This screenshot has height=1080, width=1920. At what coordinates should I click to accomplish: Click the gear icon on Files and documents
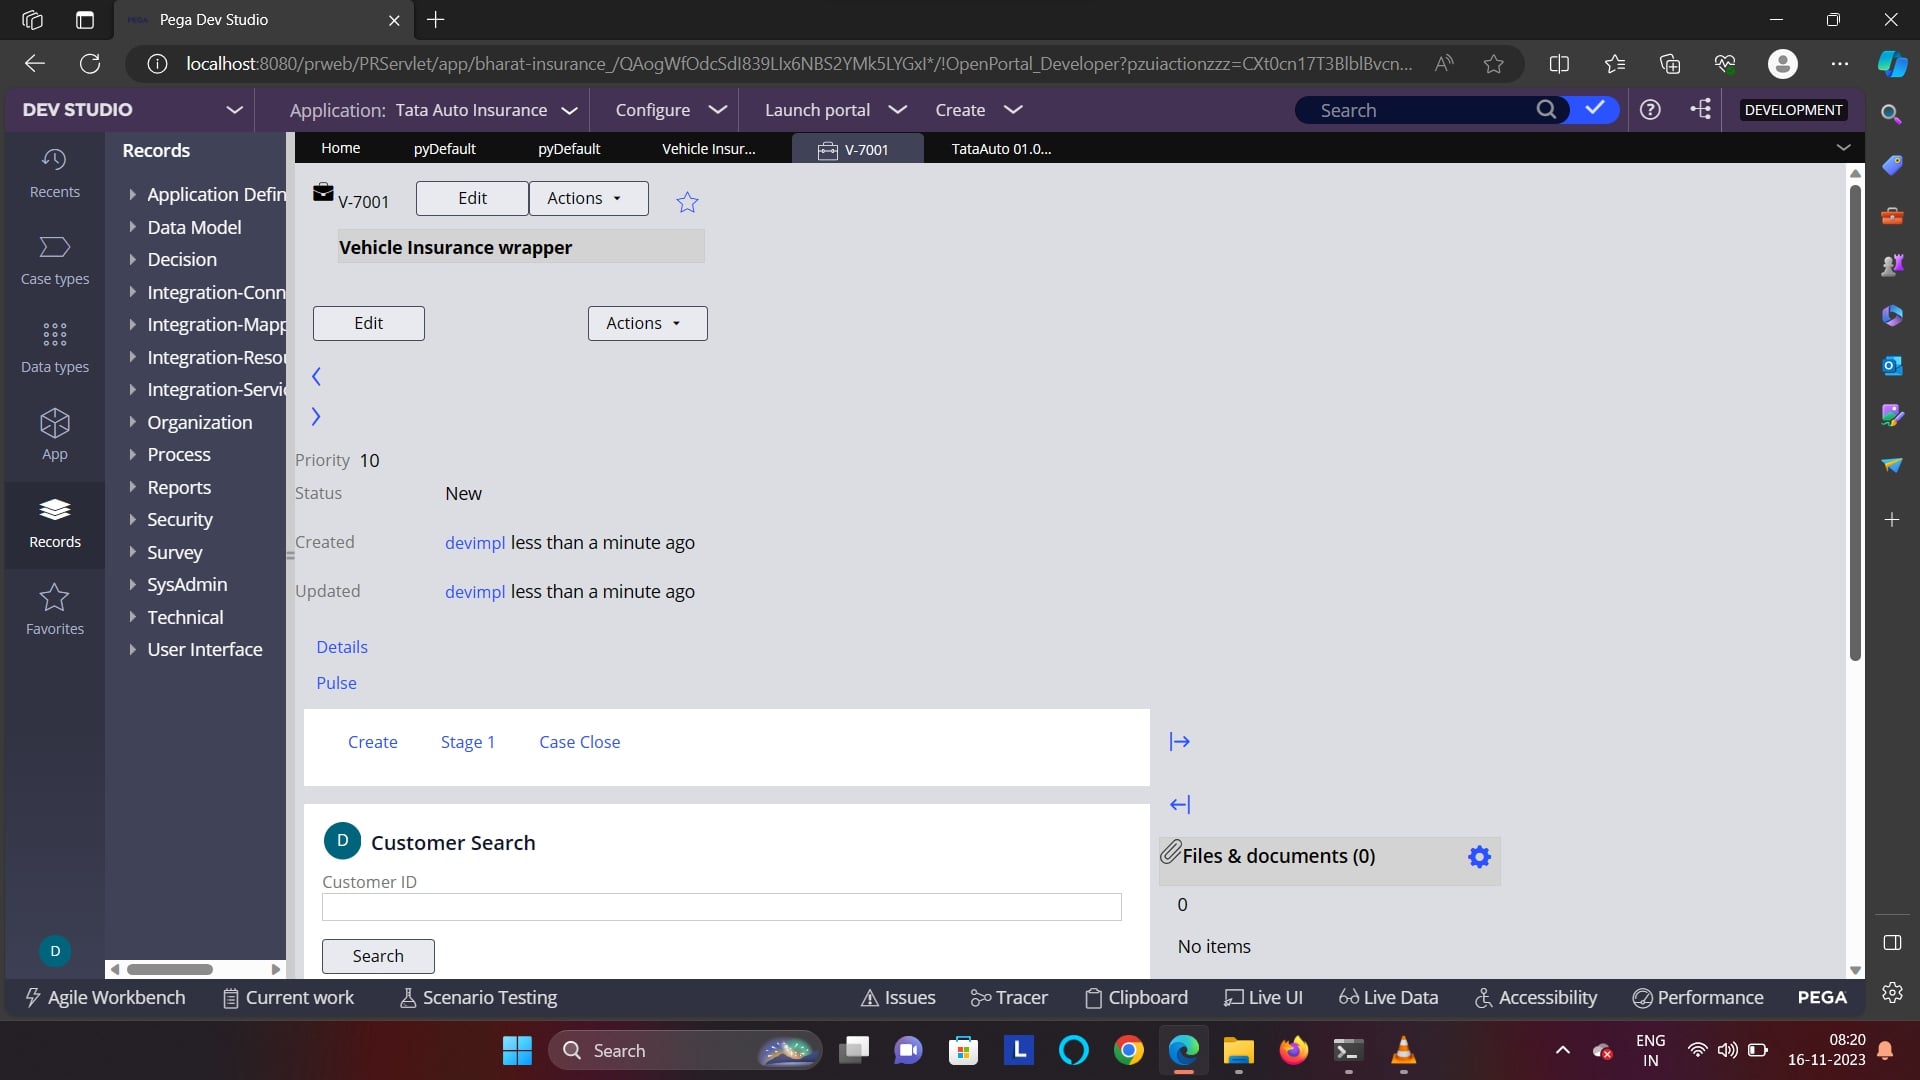1480,857
